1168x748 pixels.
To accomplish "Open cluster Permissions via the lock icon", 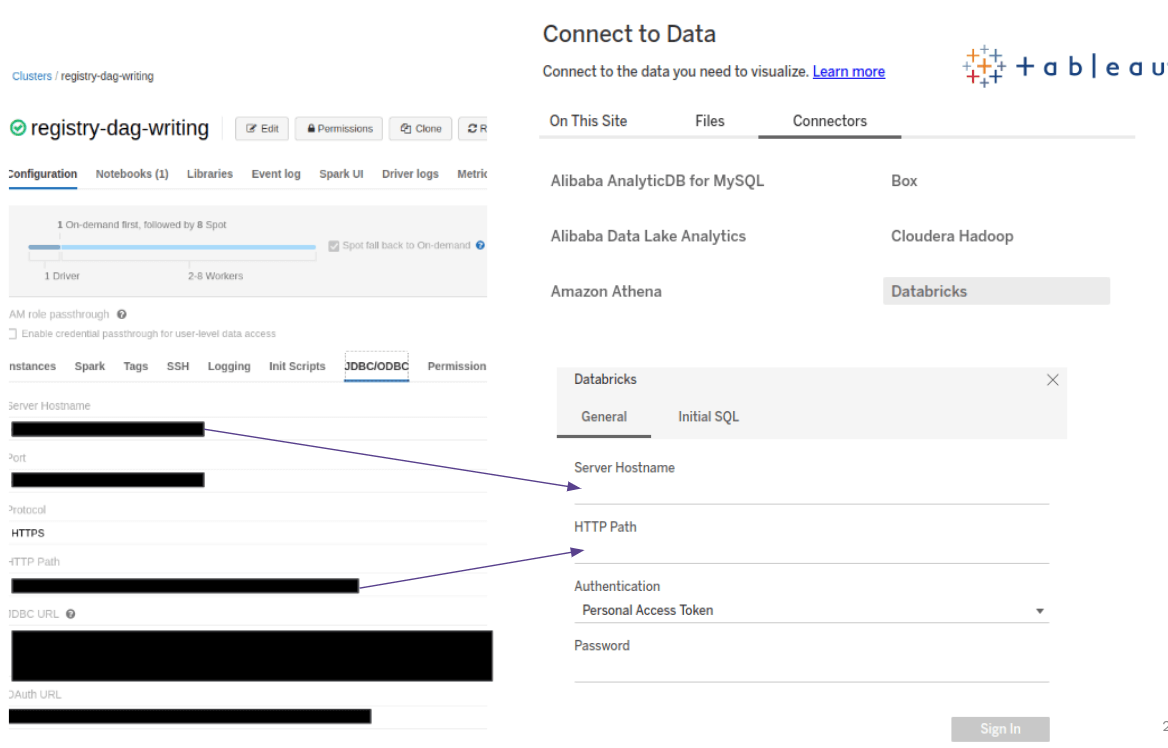I will pos(312,128).
